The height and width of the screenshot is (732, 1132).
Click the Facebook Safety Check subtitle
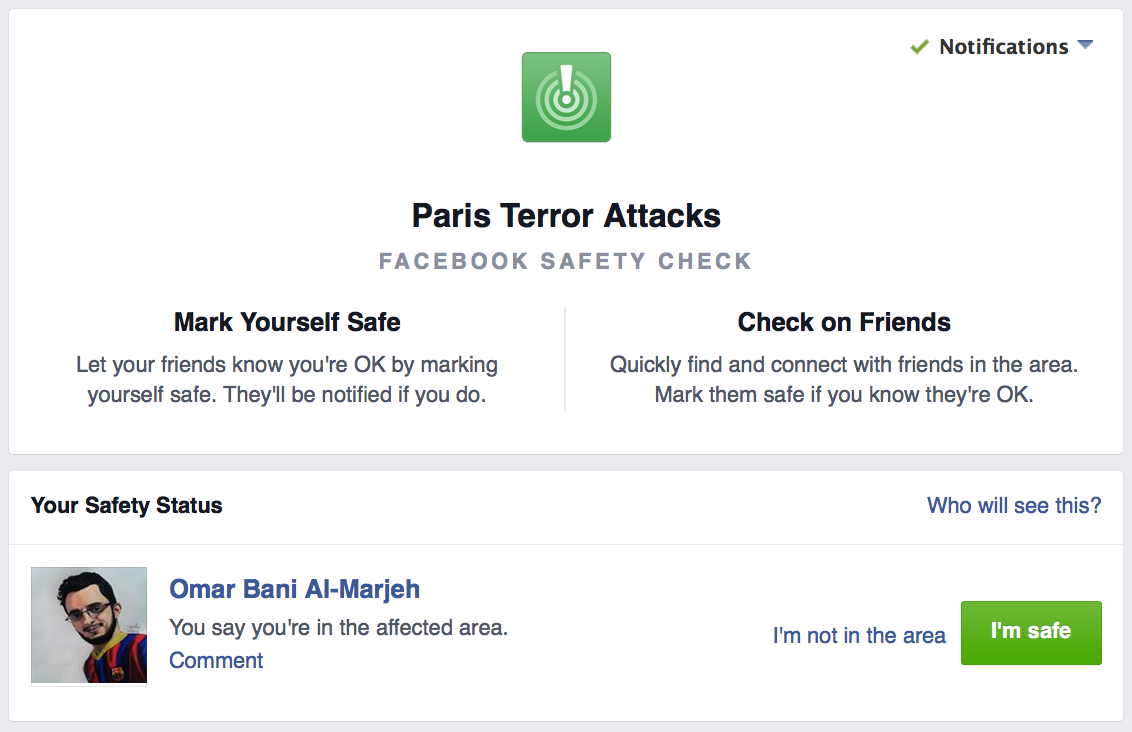566,262
